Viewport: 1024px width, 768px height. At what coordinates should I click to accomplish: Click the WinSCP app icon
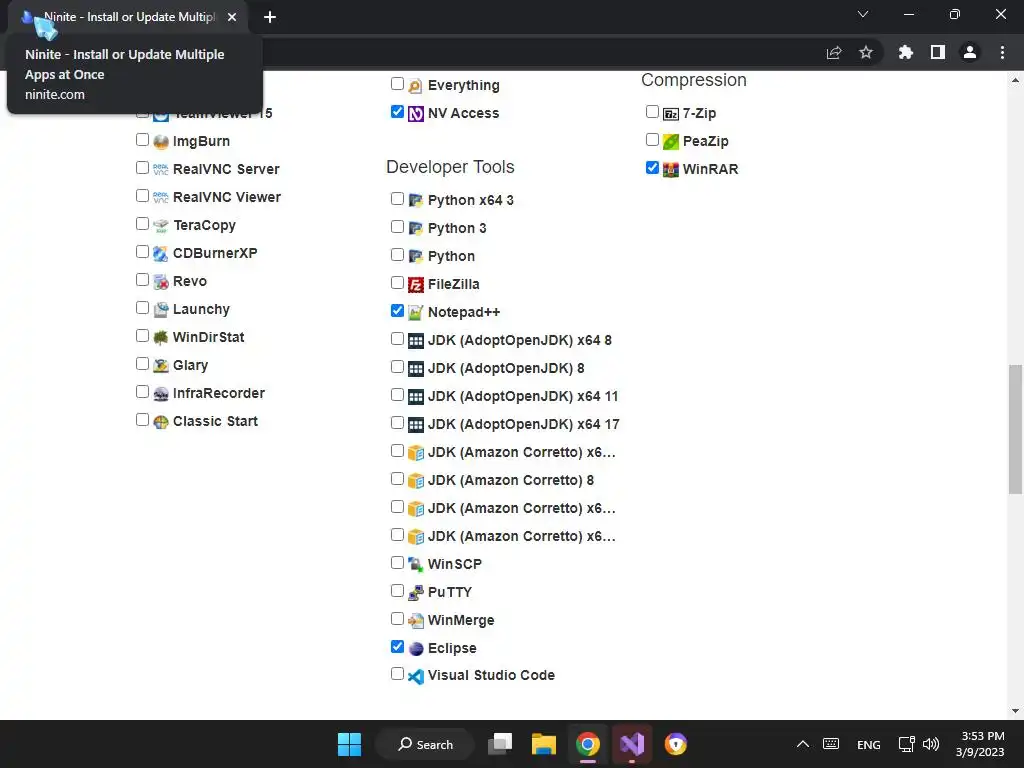point(415,564)
